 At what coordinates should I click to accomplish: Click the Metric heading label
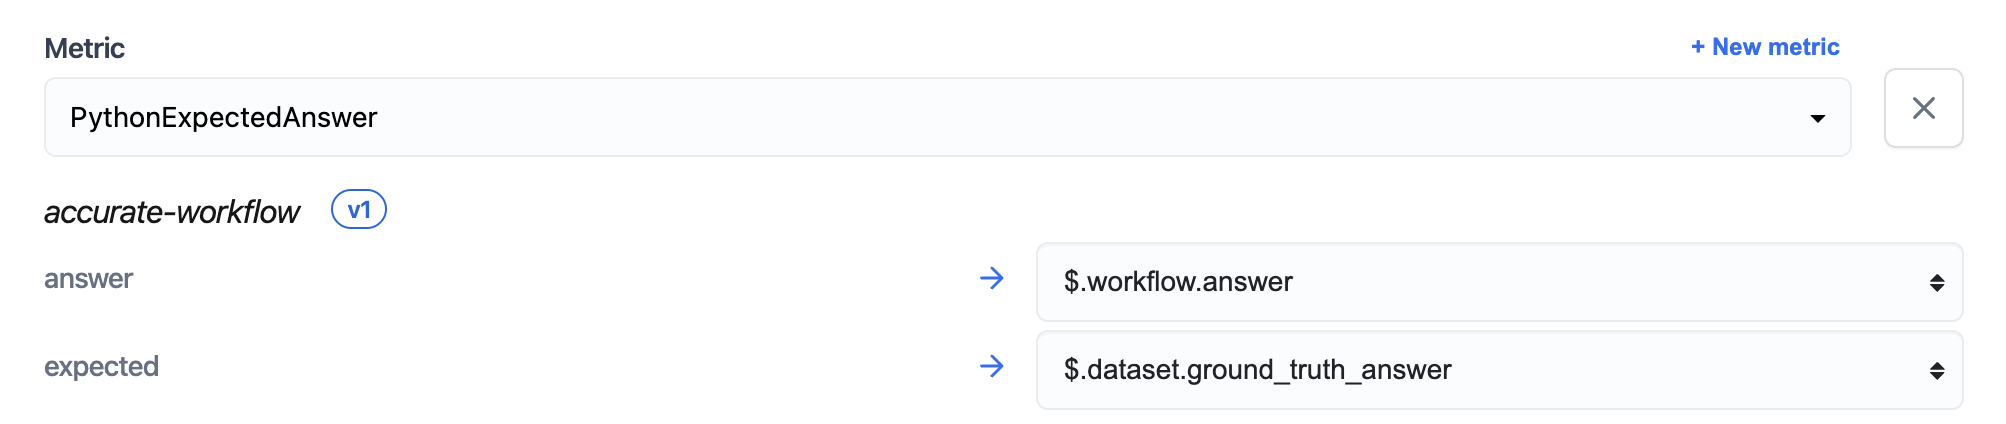tap(84, 48)
